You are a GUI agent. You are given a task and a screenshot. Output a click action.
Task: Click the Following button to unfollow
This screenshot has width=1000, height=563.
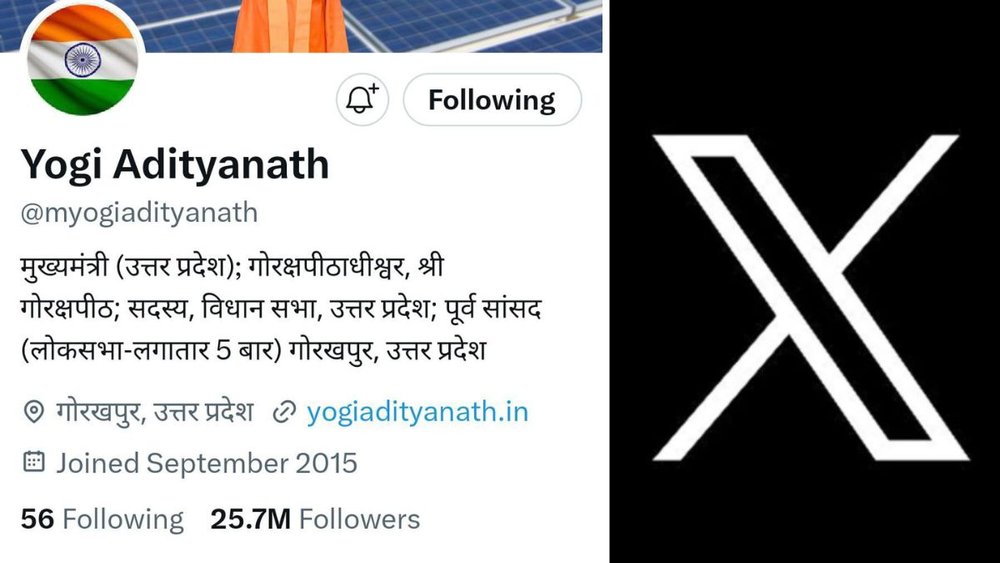coord(492,99)
